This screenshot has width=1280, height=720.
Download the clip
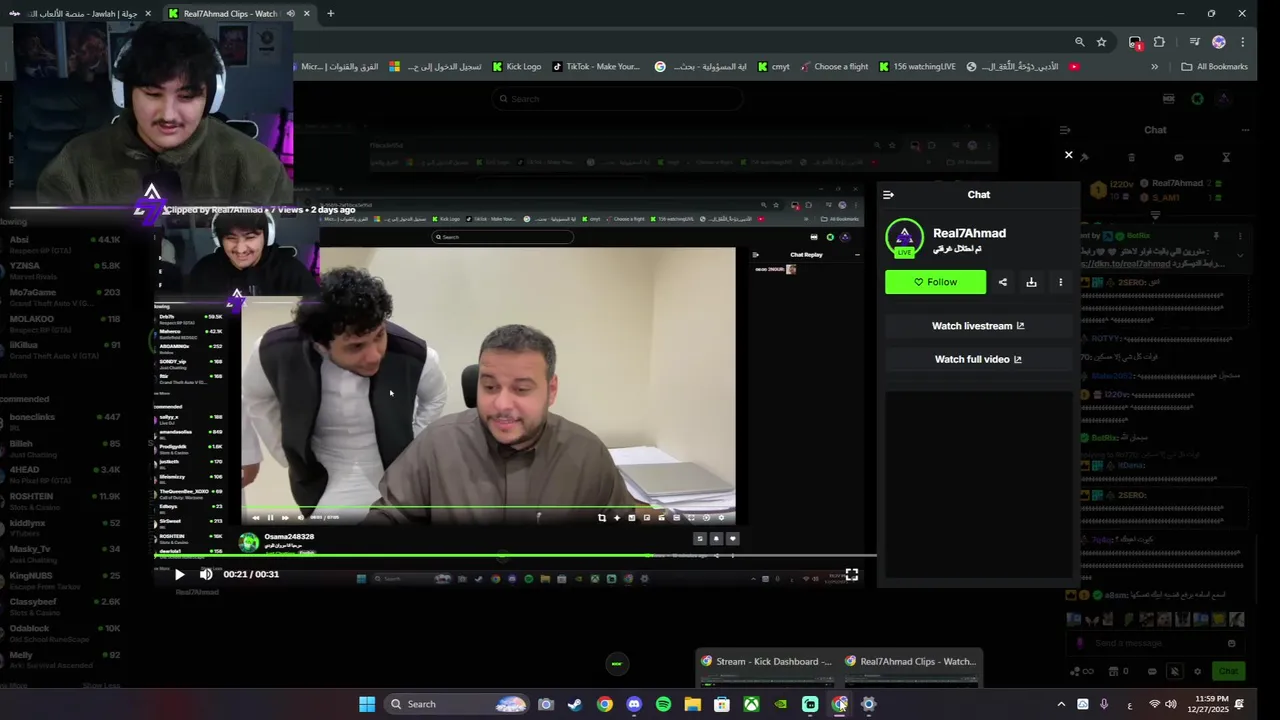pyautogui.click(x=1031, y=282)
